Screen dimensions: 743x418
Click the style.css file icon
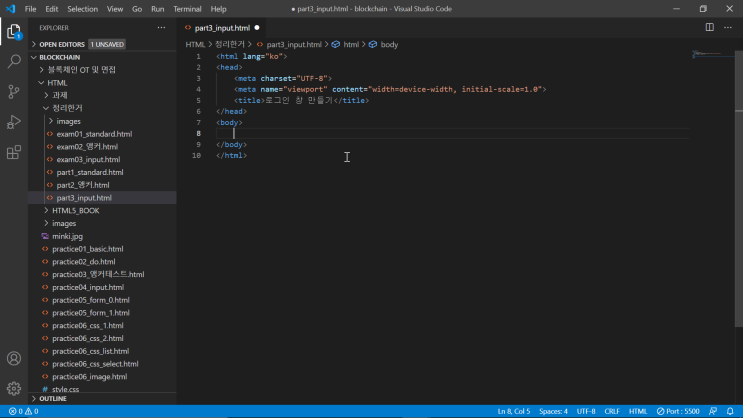coord(45,390)
